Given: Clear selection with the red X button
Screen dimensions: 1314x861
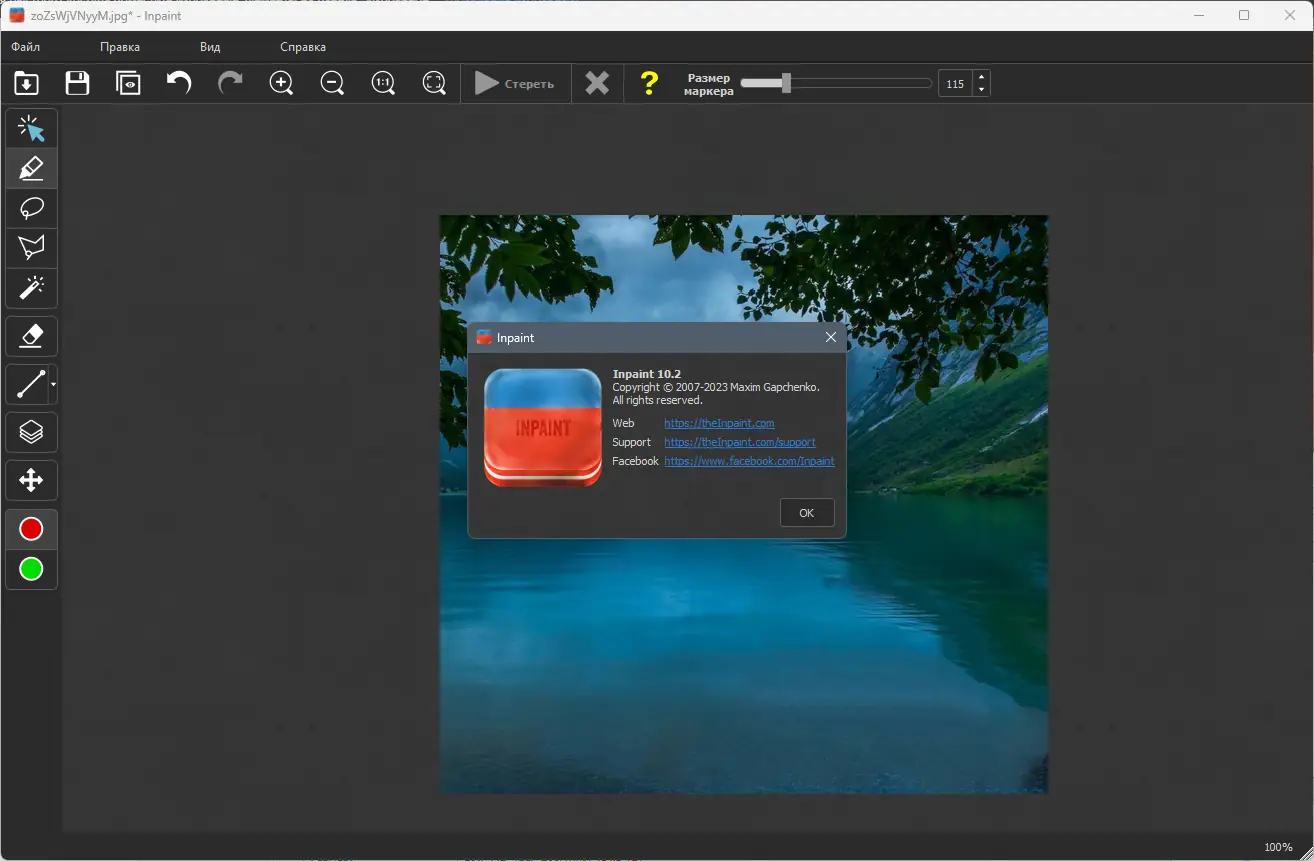Looking at the screenshot, I should [x=597, y=83].
